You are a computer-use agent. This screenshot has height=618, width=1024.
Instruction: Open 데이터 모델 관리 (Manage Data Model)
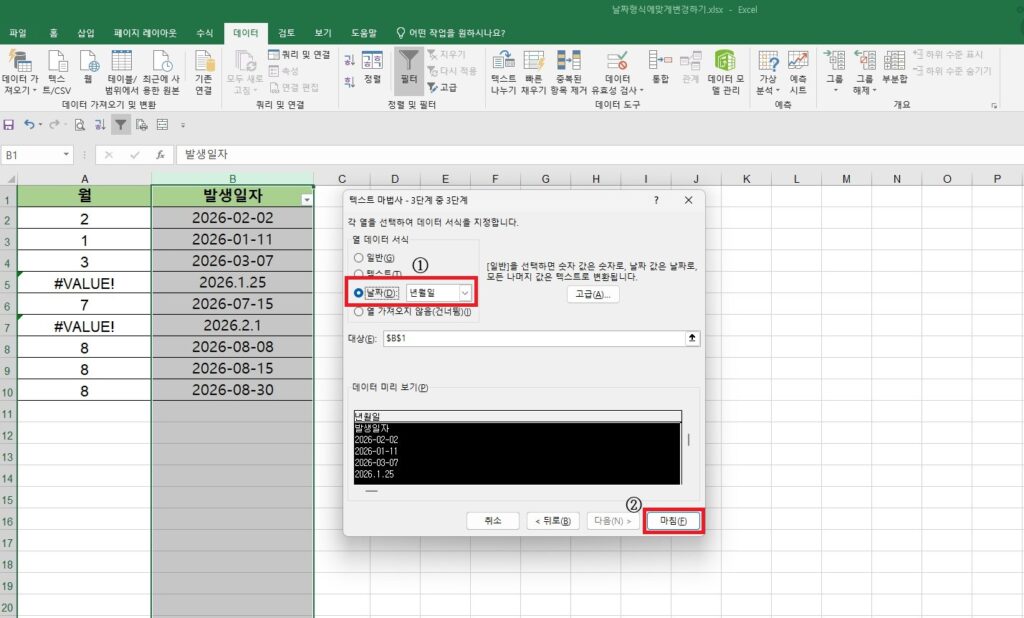pos(726,72)
